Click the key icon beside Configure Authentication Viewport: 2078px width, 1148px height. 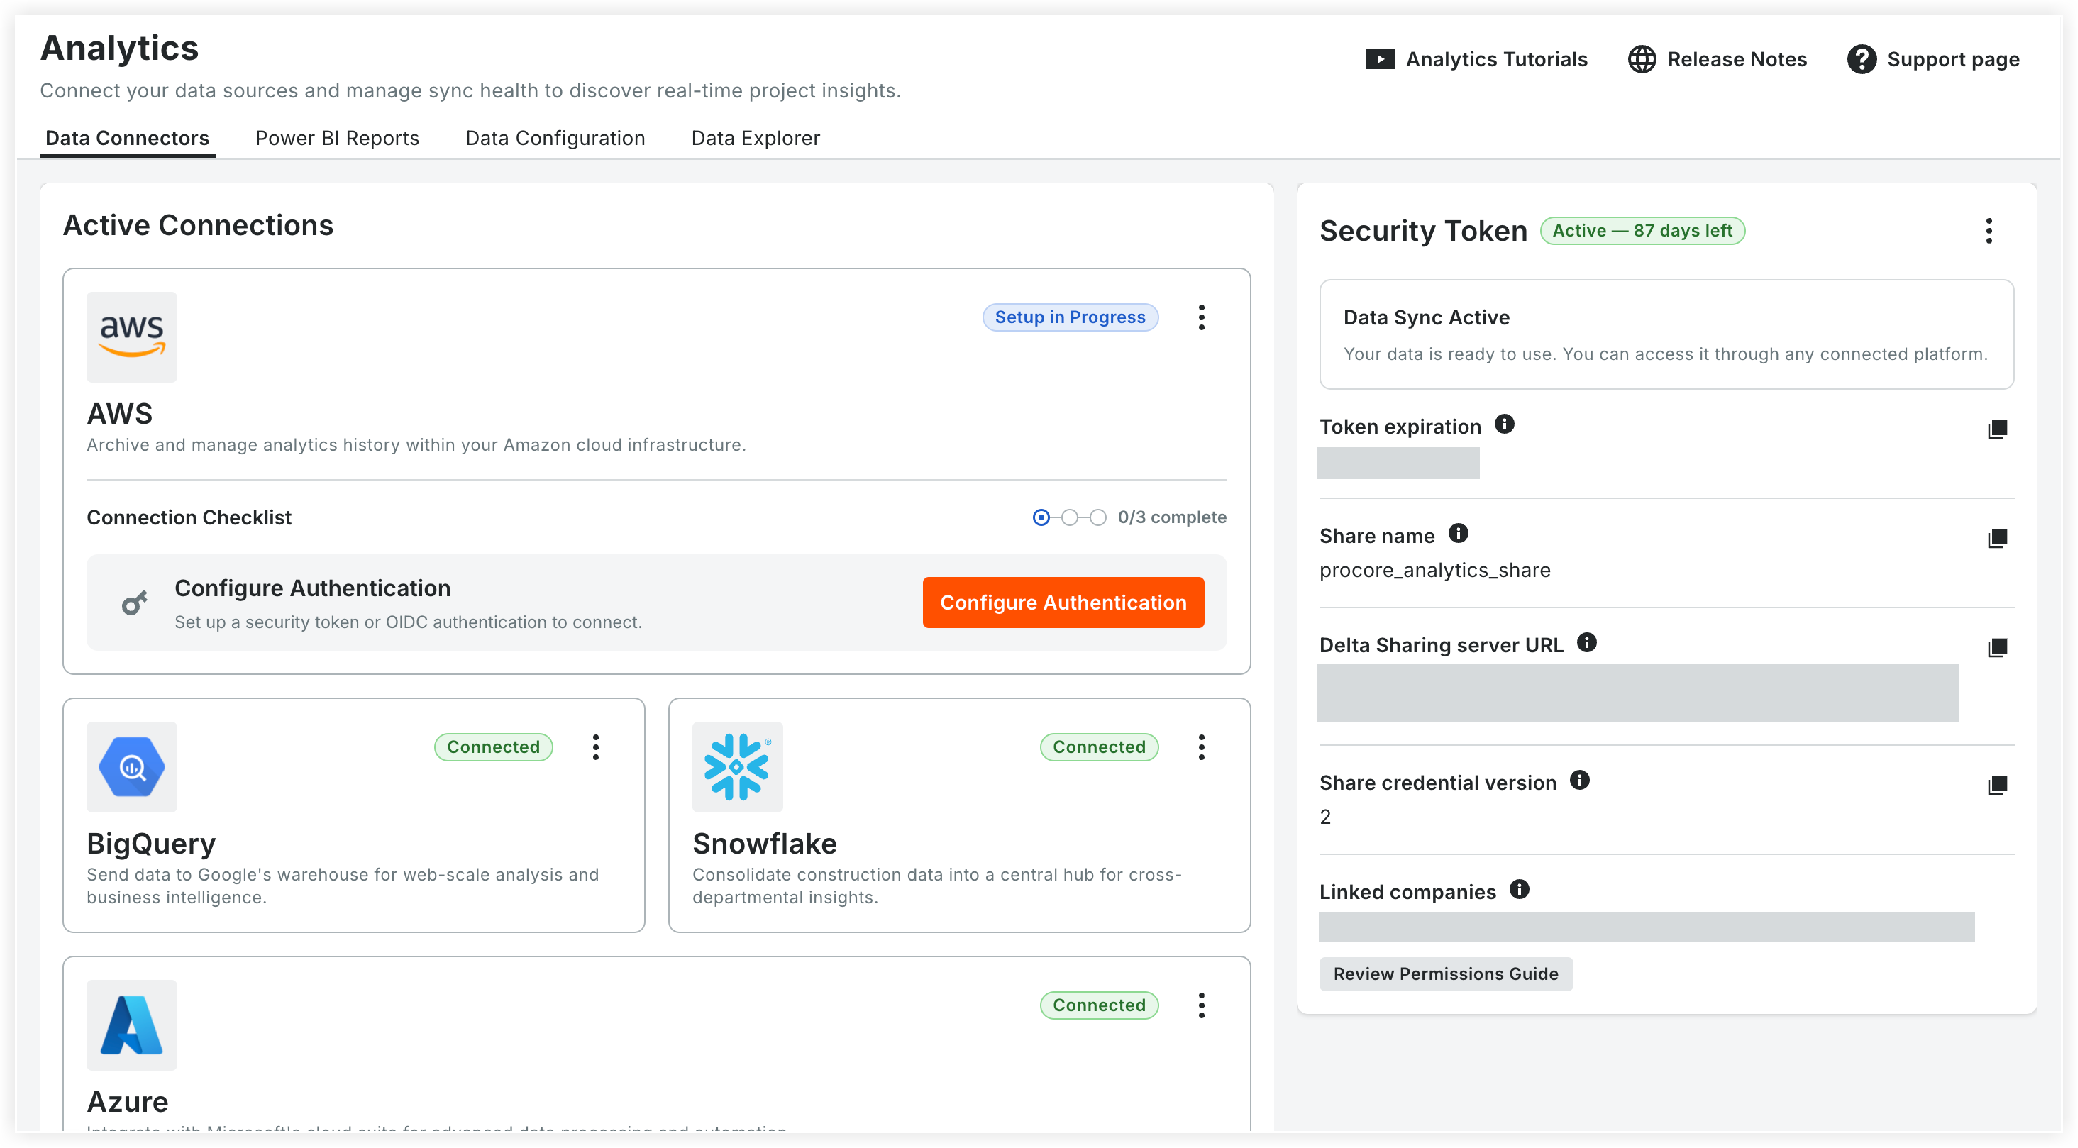[x=135, y=603]
